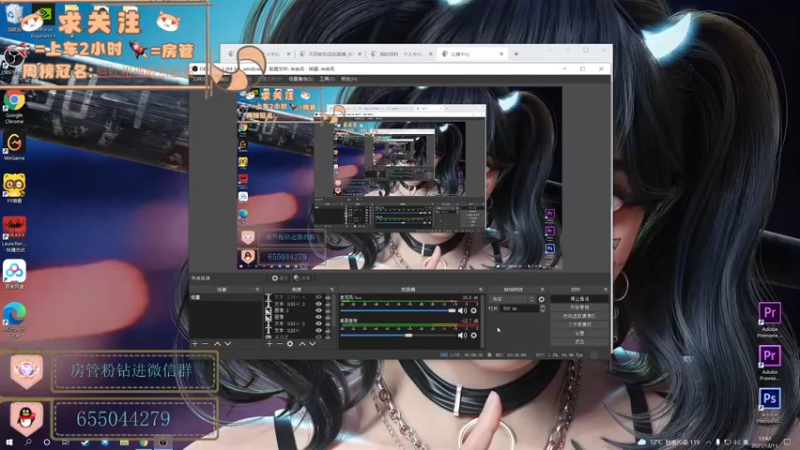Image resolution: width=800 pixels, height=450 pixels.
Task: Open Mic/Aux audio settings gear
Action: click(473, 310)
